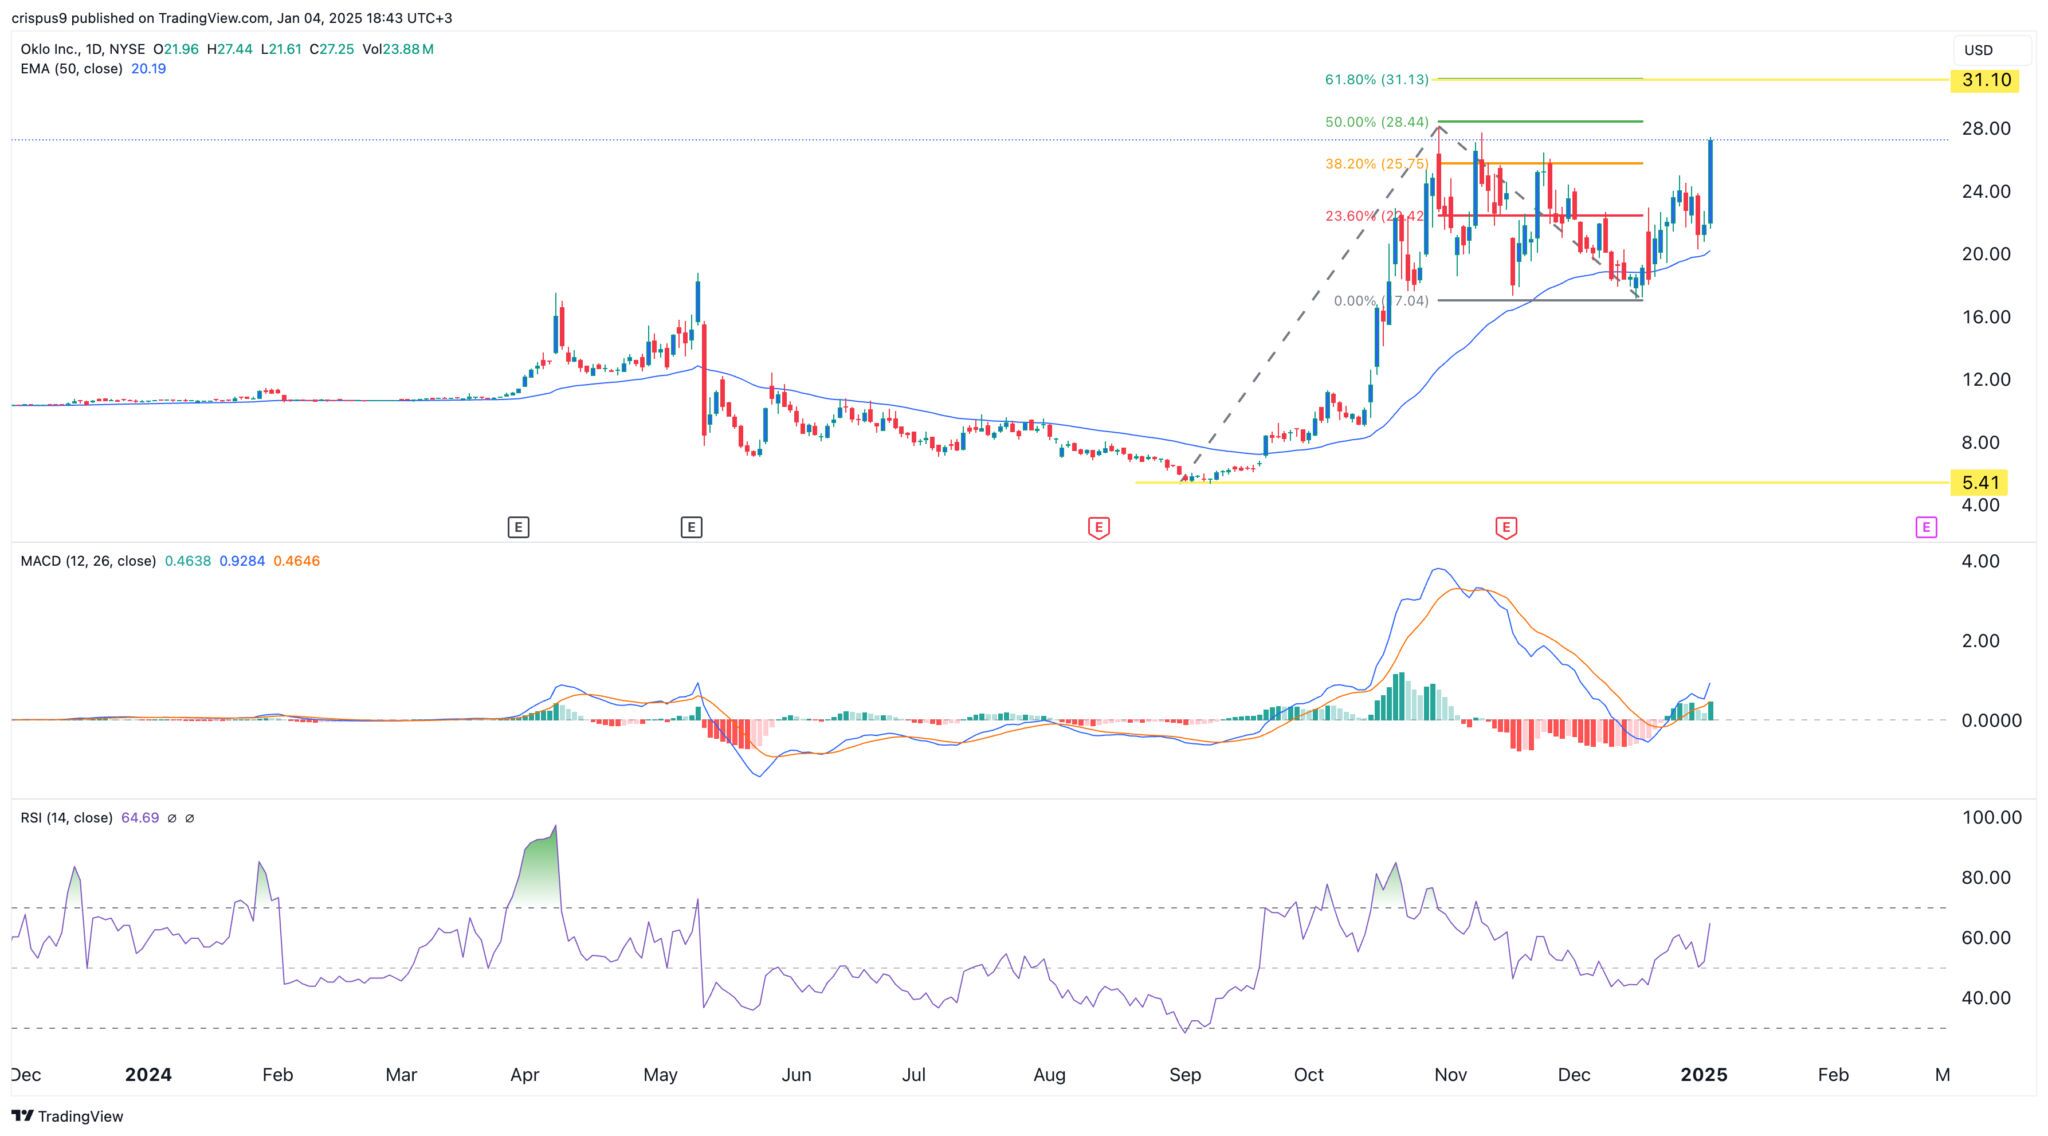Viewport: 2048px width, 1136px height.
Task: Click 8.00 on the price axis
Action: 1980,443
